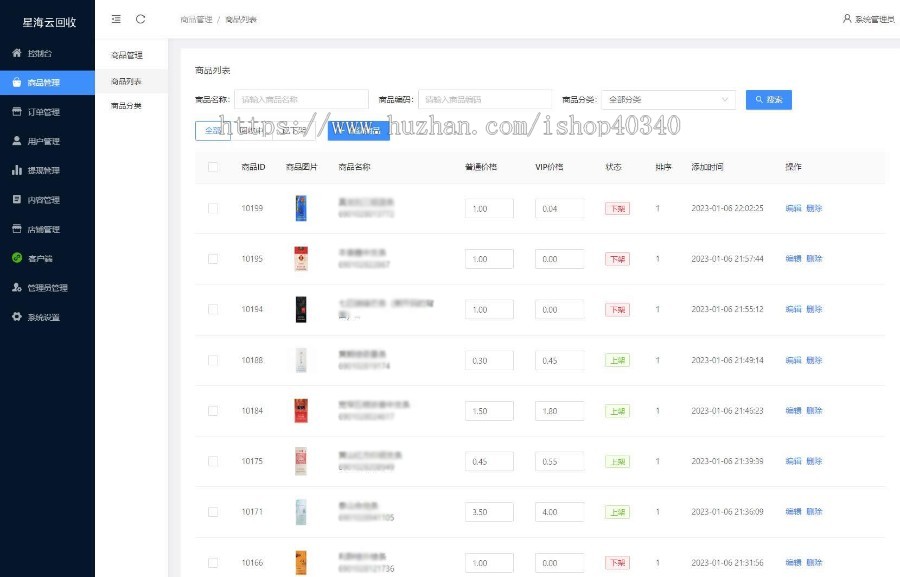
Task: Click 商品管理 in the breadcrumb
Action: point(196,20)
